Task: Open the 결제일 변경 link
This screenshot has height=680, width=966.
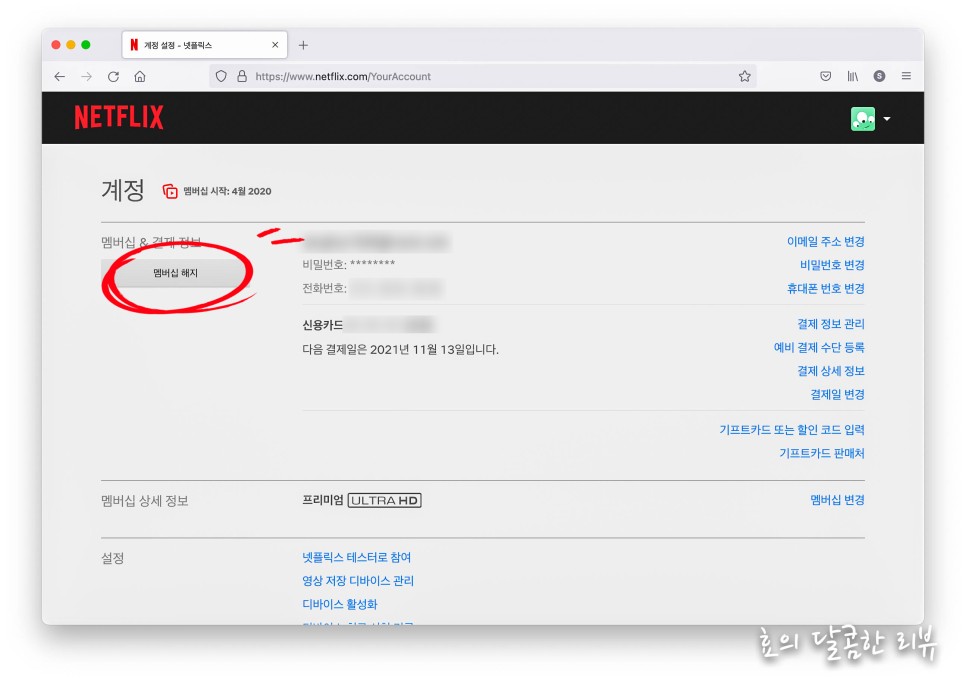Action: [837, 394]
